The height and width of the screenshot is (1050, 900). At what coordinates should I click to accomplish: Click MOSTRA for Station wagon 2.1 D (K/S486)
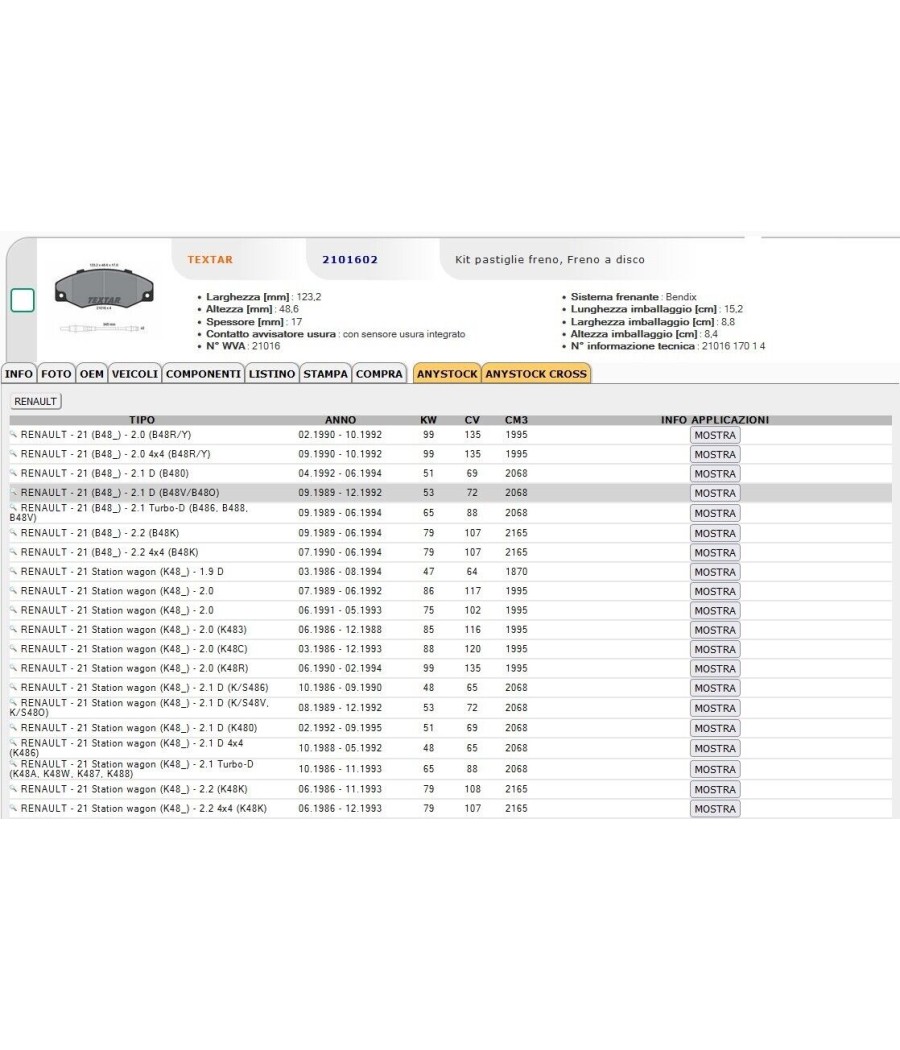[x=715, y=688]
